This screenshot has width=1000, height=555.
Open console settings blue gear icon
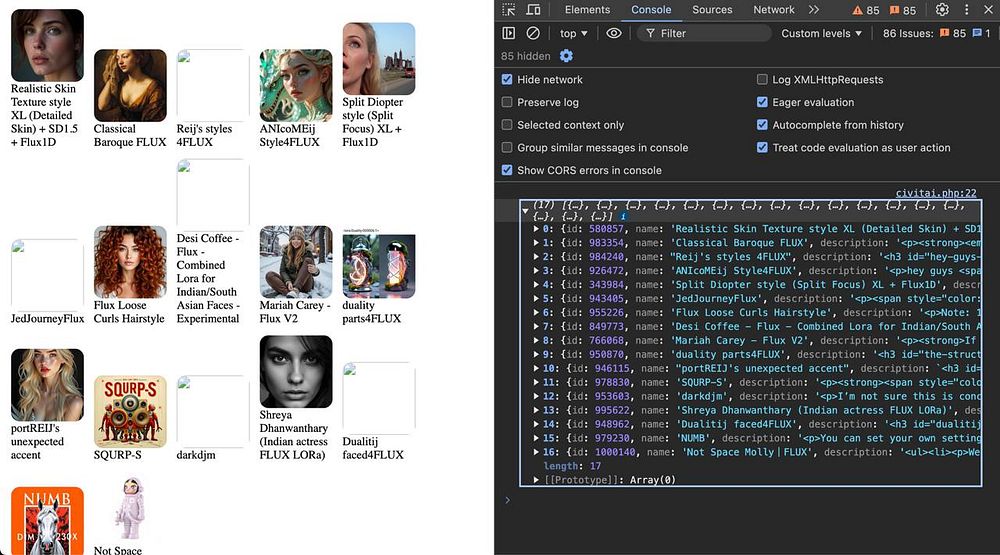566,56
